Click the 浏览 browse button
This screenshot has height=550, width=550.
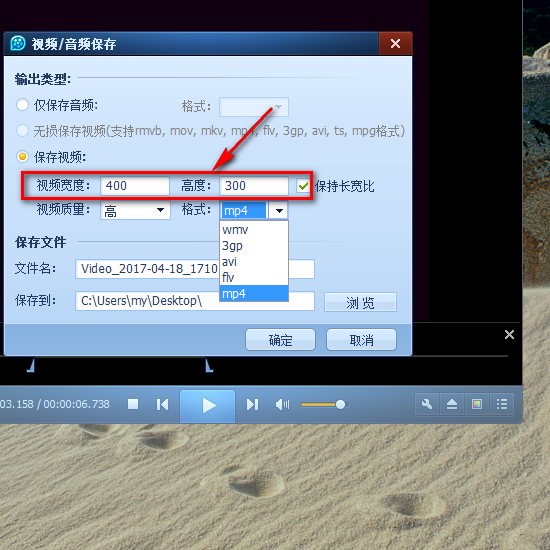click(360, 302)
